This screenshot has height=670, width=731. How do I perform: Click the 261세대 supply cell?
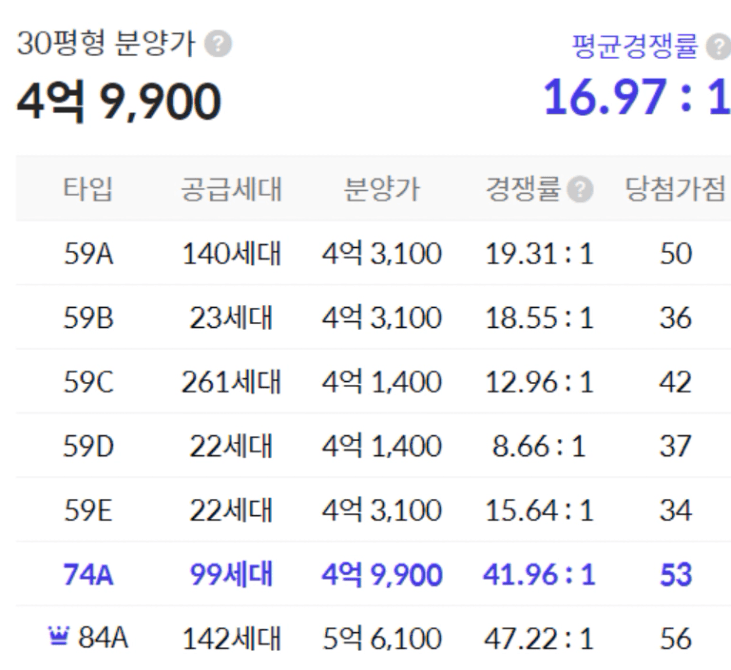tap(231, 382)
